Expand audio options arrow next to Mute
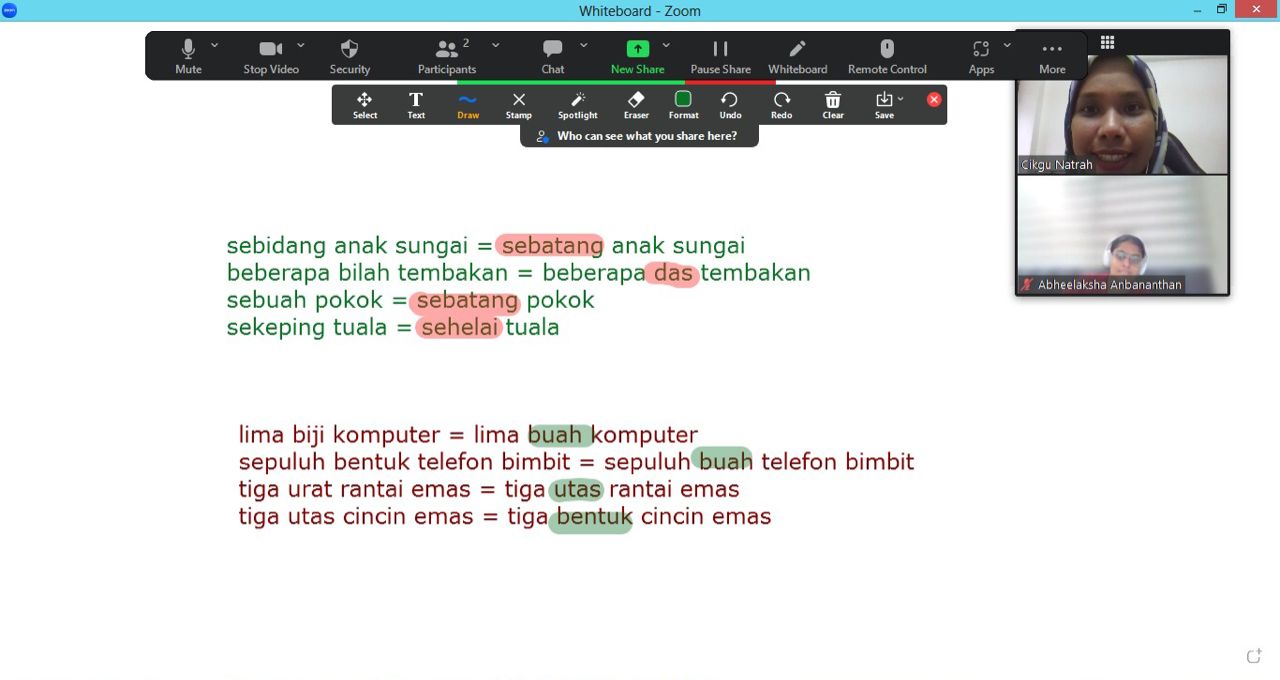The height and width of the screenshot is (680, 1280). (214, 45)
